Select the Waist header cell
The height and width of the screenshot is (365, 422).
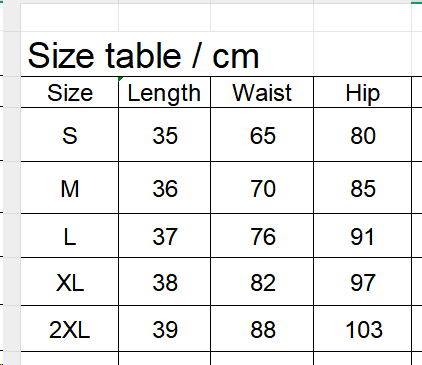point(262,92)
